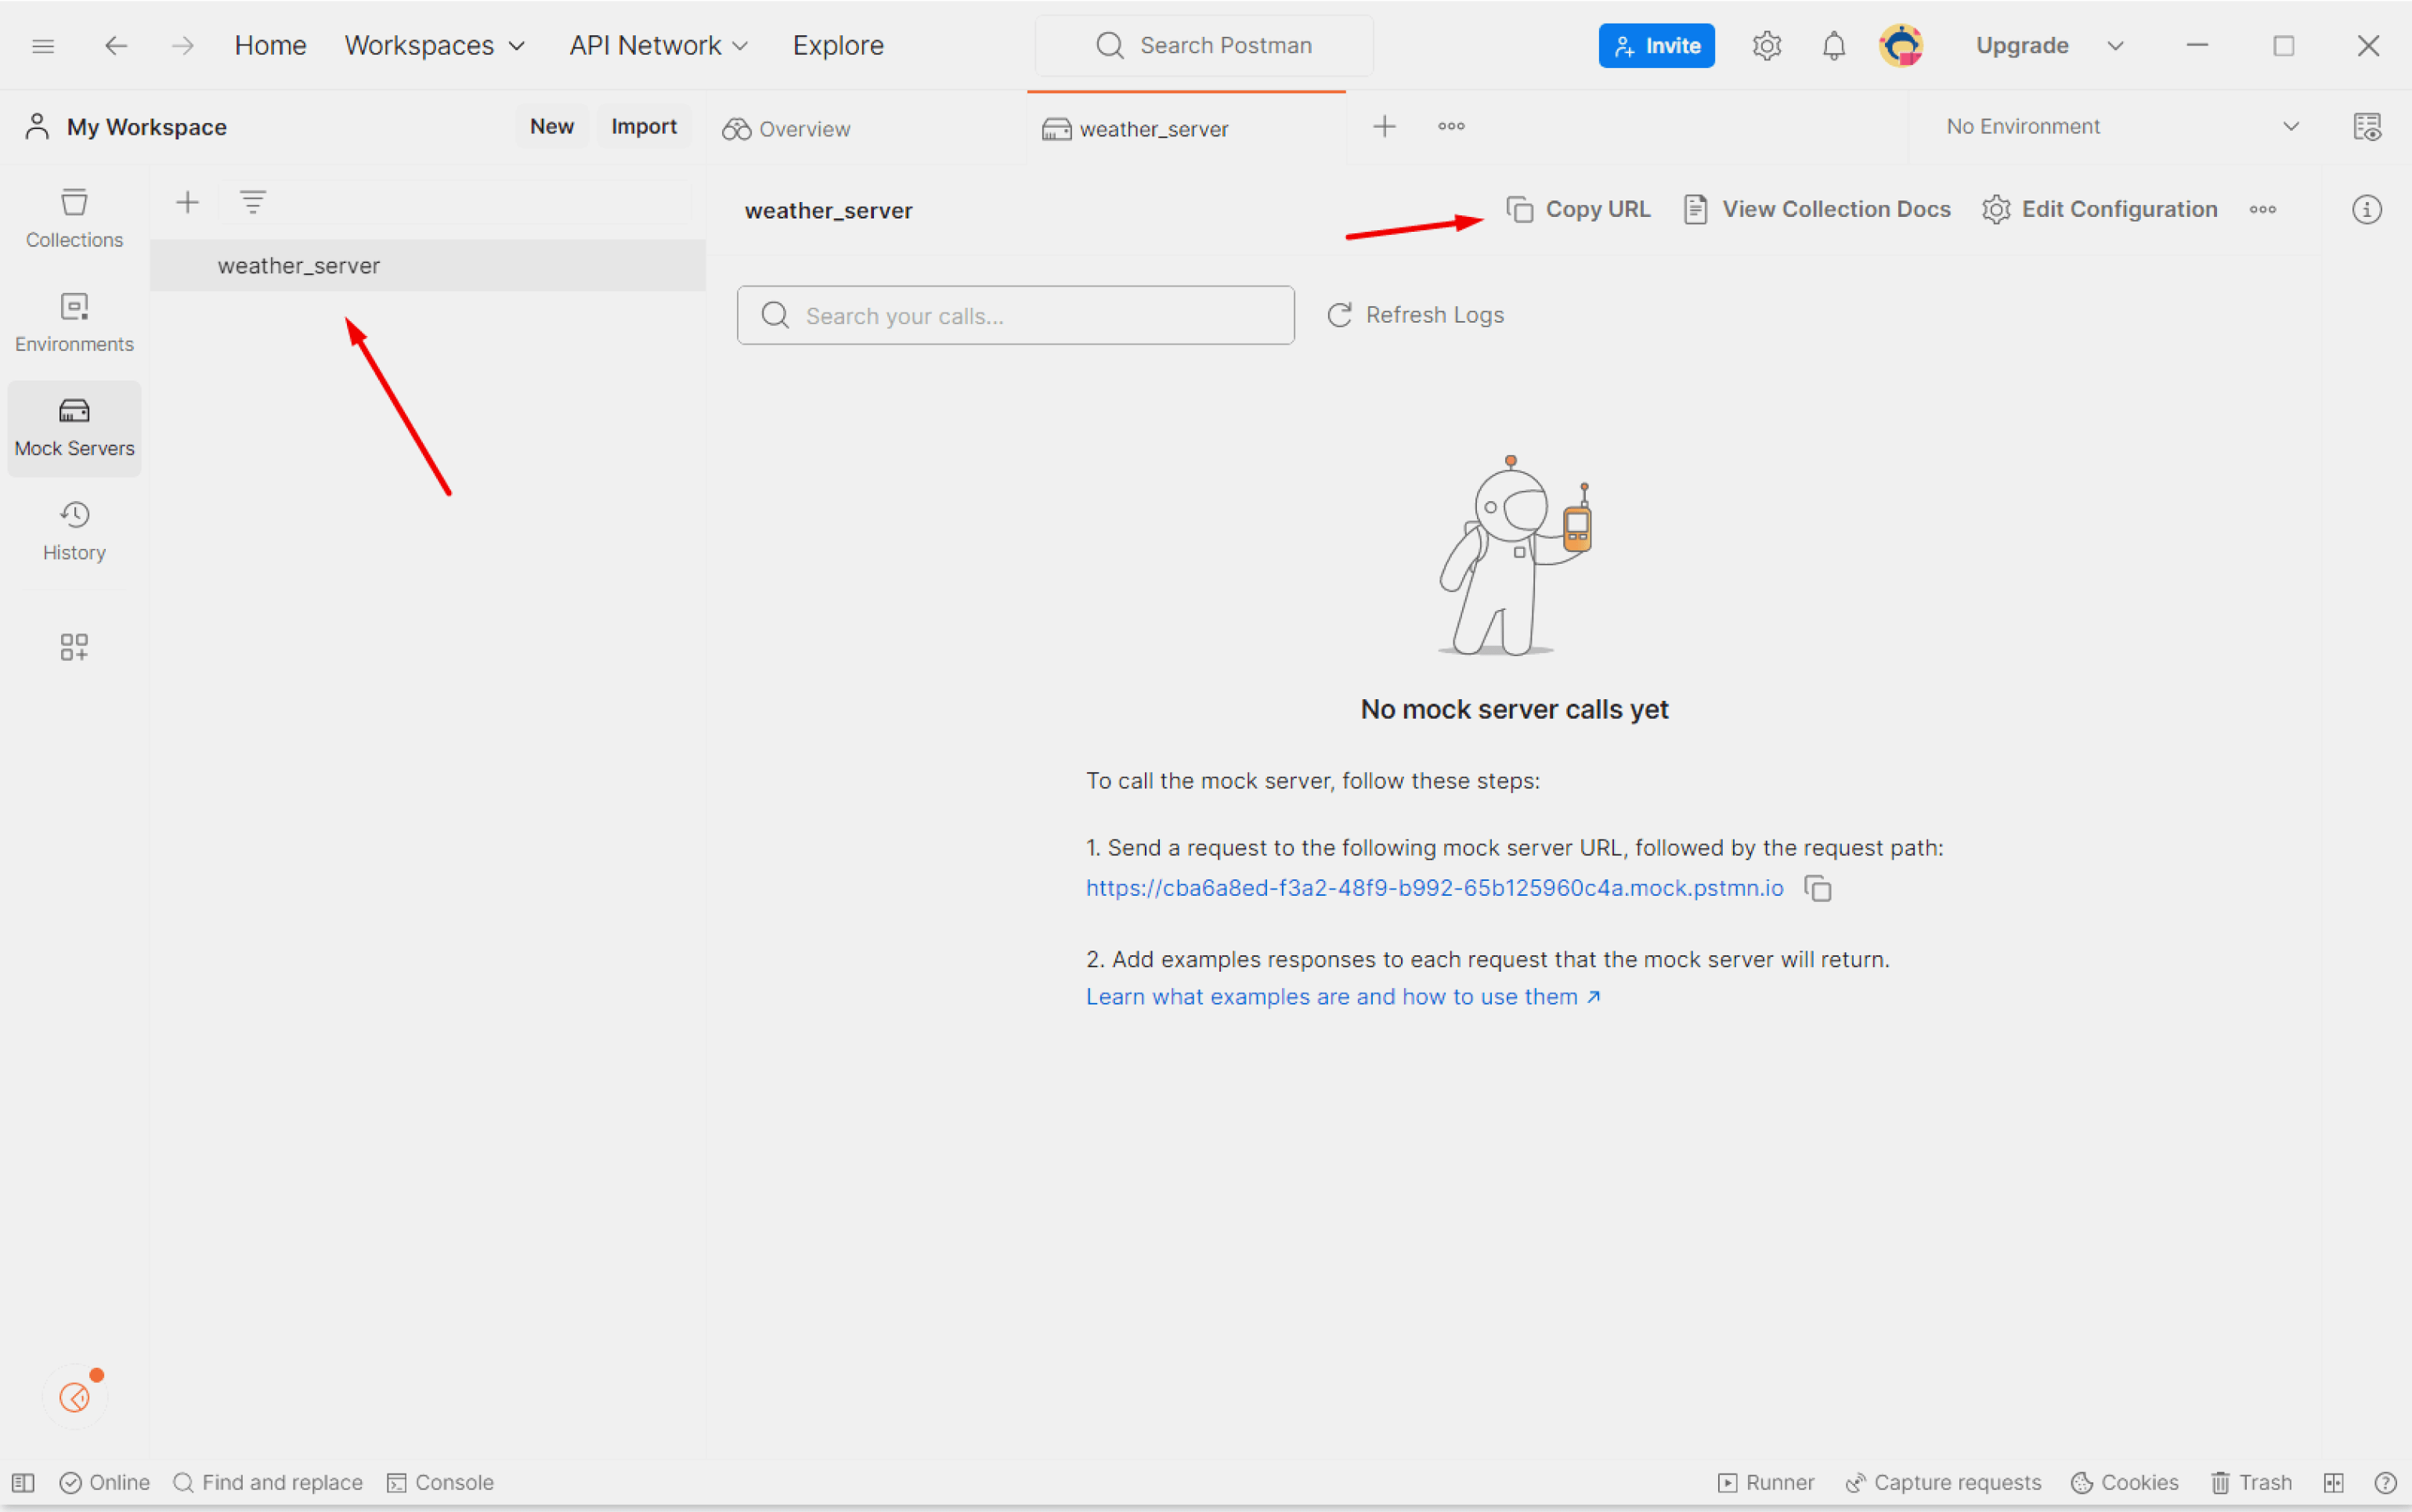Screen dimensions: 2412x1512
Task: Click the Invite button
Action: click(x=1656, y=46)
